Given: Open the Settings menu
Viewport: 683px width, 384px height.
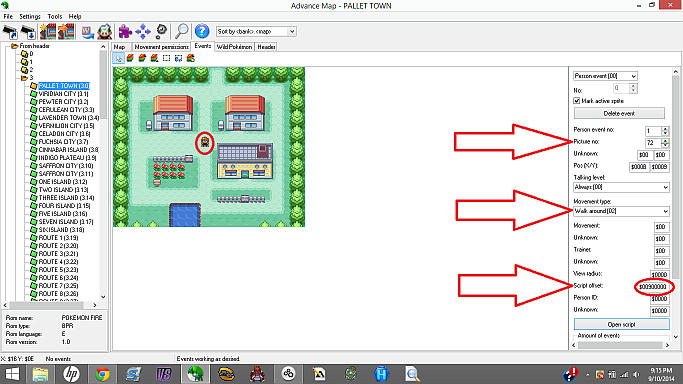Looking at the screenshot, I should coord(30,17).
